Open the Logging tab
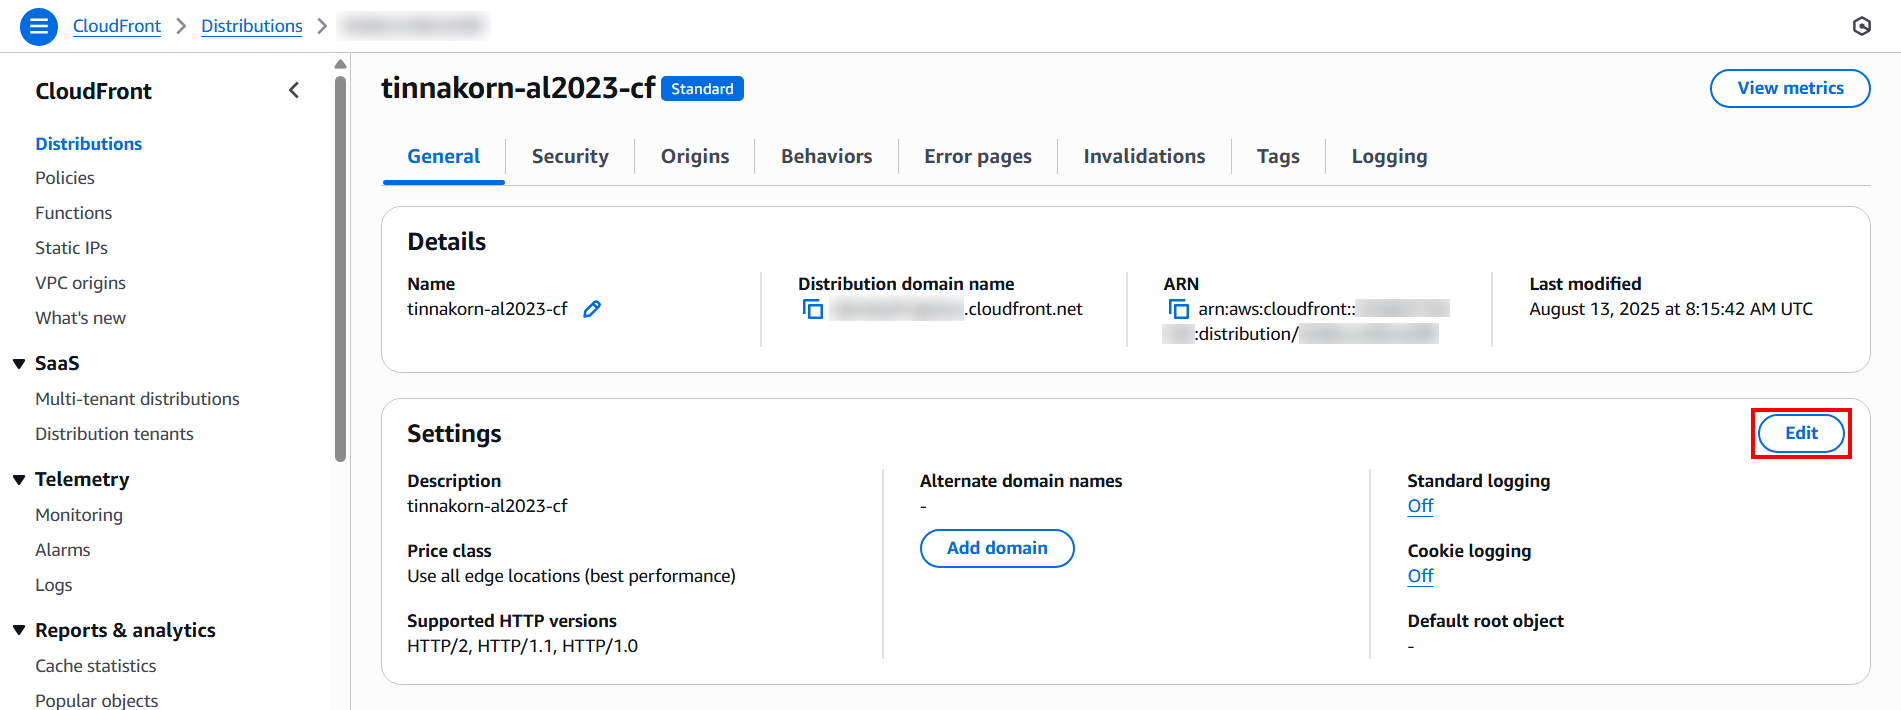 point(1389,157)
